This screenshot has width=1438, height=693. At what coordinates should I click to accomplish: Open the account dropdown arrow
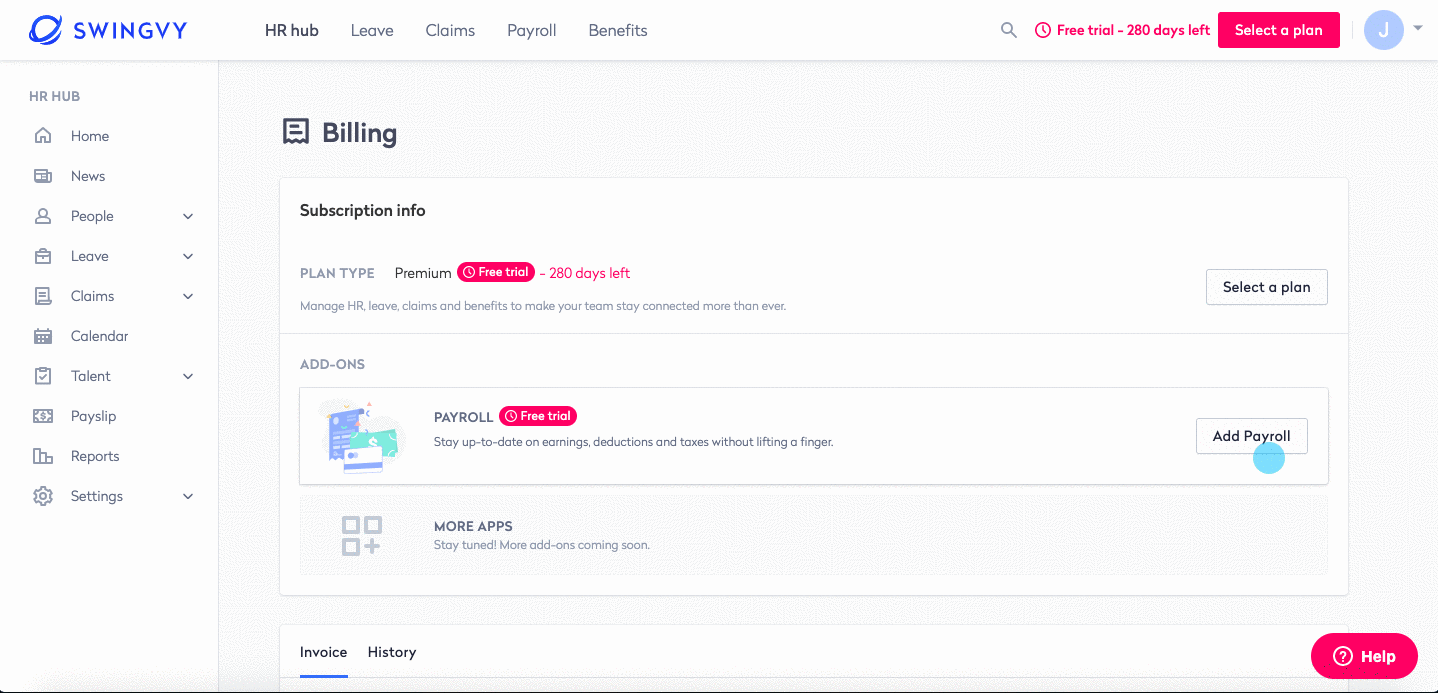pyautogui.click(x=1418, y=29)
